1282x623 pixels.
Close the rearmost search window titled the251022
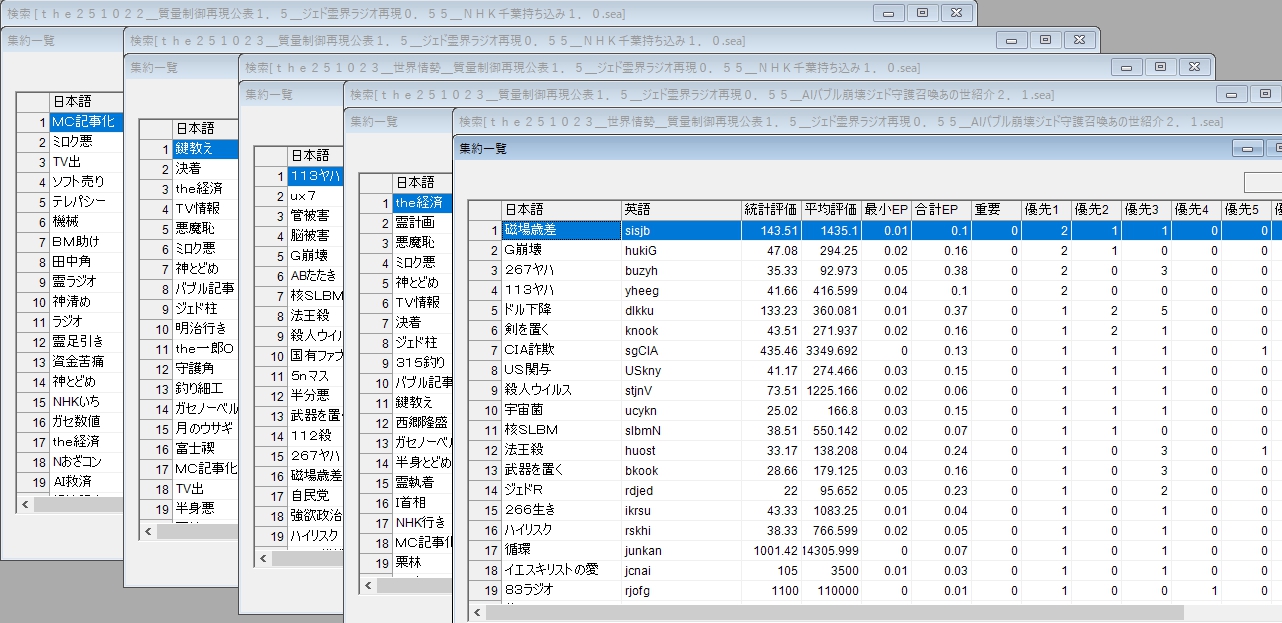click(956, 13)
